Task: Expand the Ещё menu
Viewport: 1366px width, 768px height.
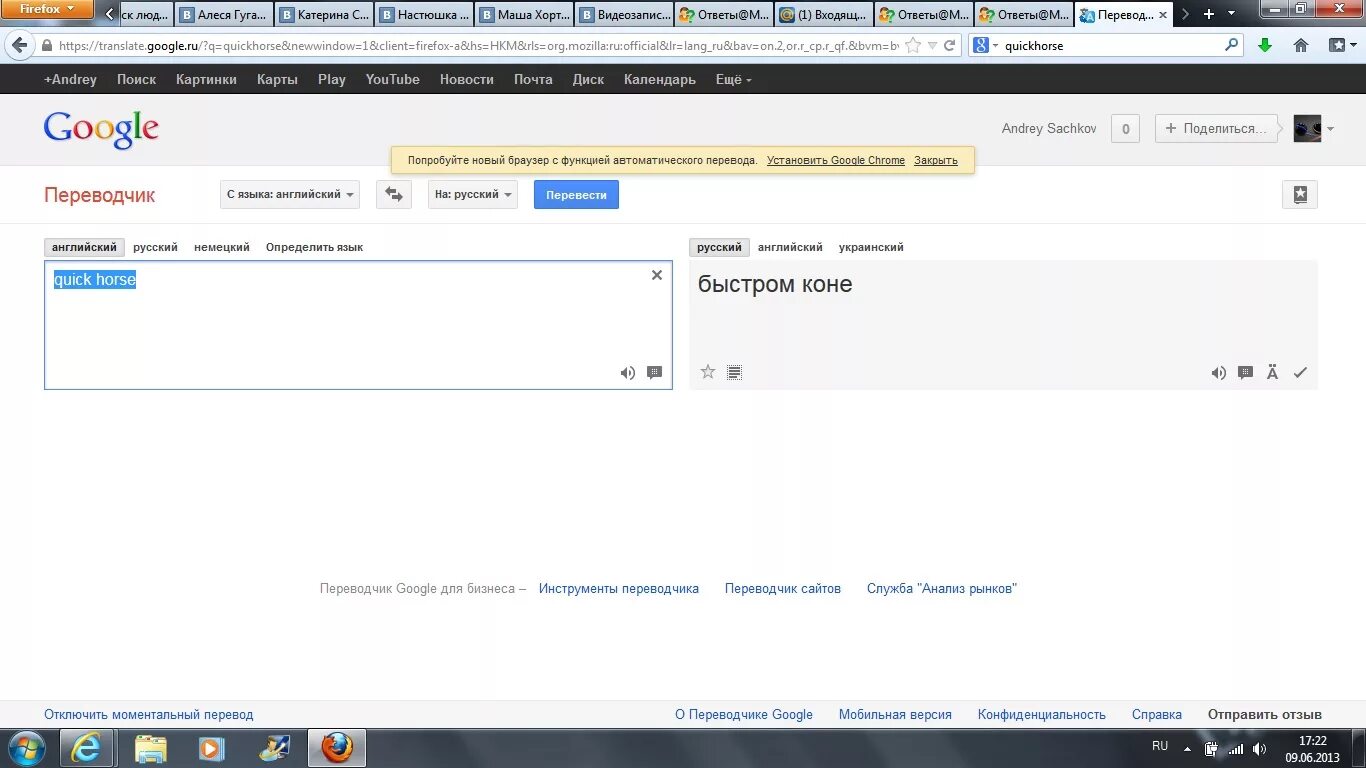Action: click(734, 79)
